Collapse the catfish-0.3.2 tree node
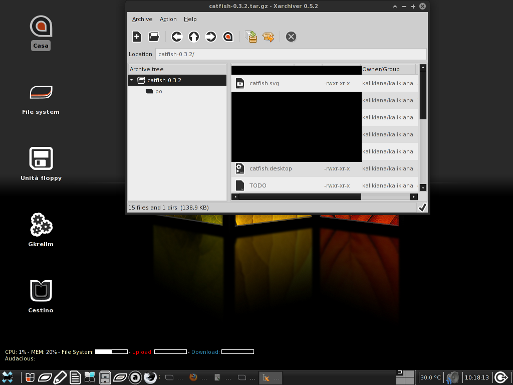Screen dimensions: 513x385 point(132,80)
